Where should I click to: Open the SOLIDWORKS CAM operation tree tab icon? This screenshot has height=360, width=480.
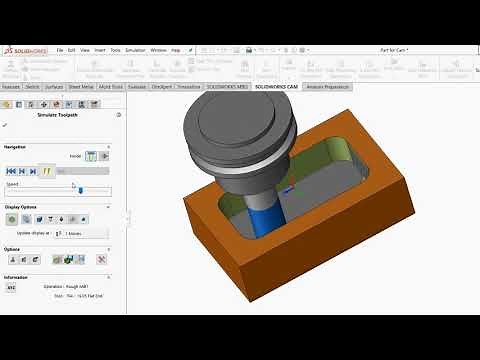(x=81, y=105)
